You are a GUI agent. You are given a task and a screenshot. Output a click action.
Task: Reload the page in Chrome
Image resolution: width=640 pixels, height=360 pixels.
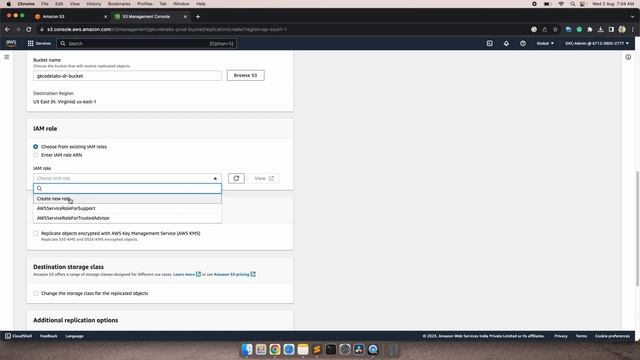click(x=29, y=29)
